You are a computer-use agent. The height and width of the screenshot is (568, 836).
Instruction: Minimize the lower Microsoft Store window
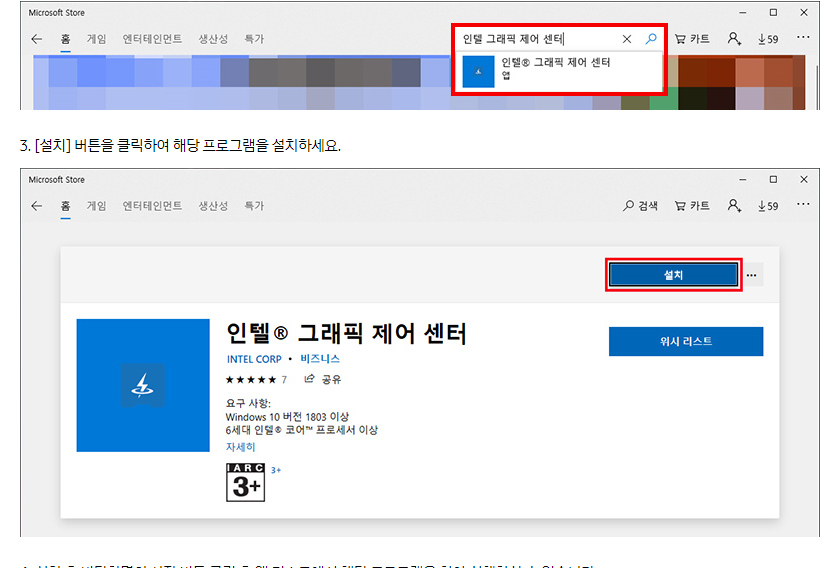743,180
